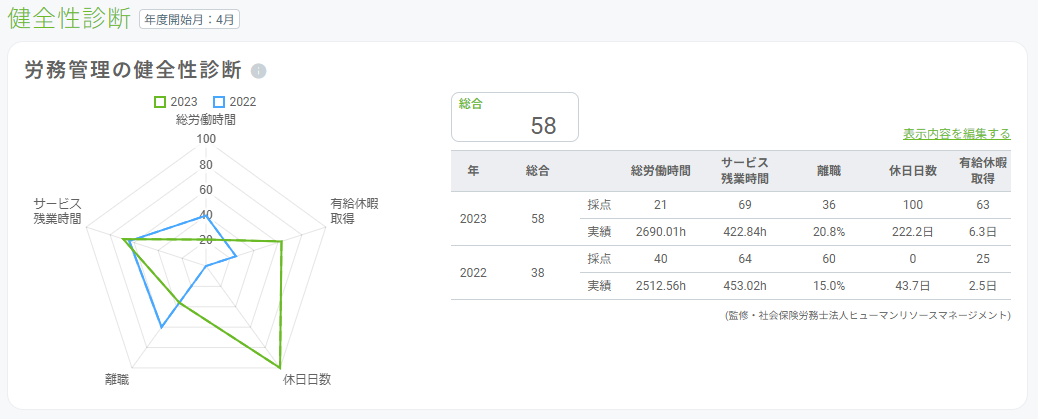This screenshot has height=419, width=1038.
Task: Click the 休日日数 column header
Action: point(913,171)
